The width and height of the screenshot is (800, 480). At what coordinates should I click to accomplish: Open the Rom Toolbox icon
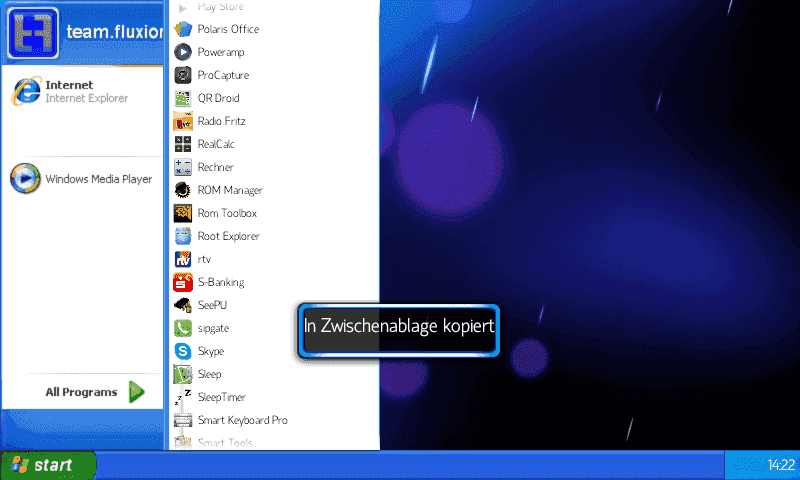[x=183, y=213]
